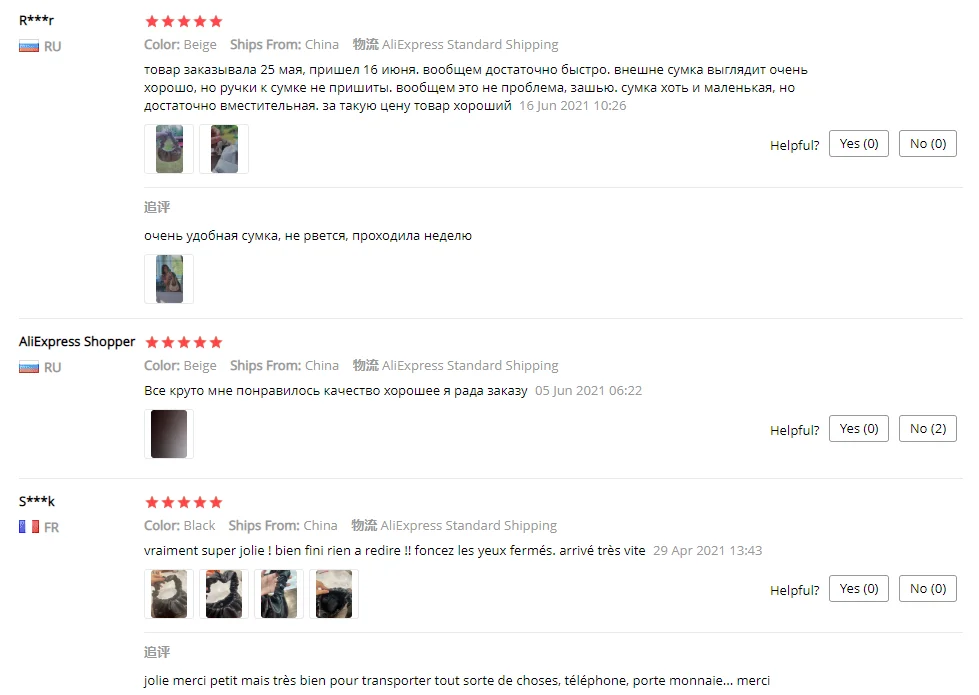979x695 pixels.
Task: Click No (2) on AliExpress Shopper's review
Action: point(928,428)
